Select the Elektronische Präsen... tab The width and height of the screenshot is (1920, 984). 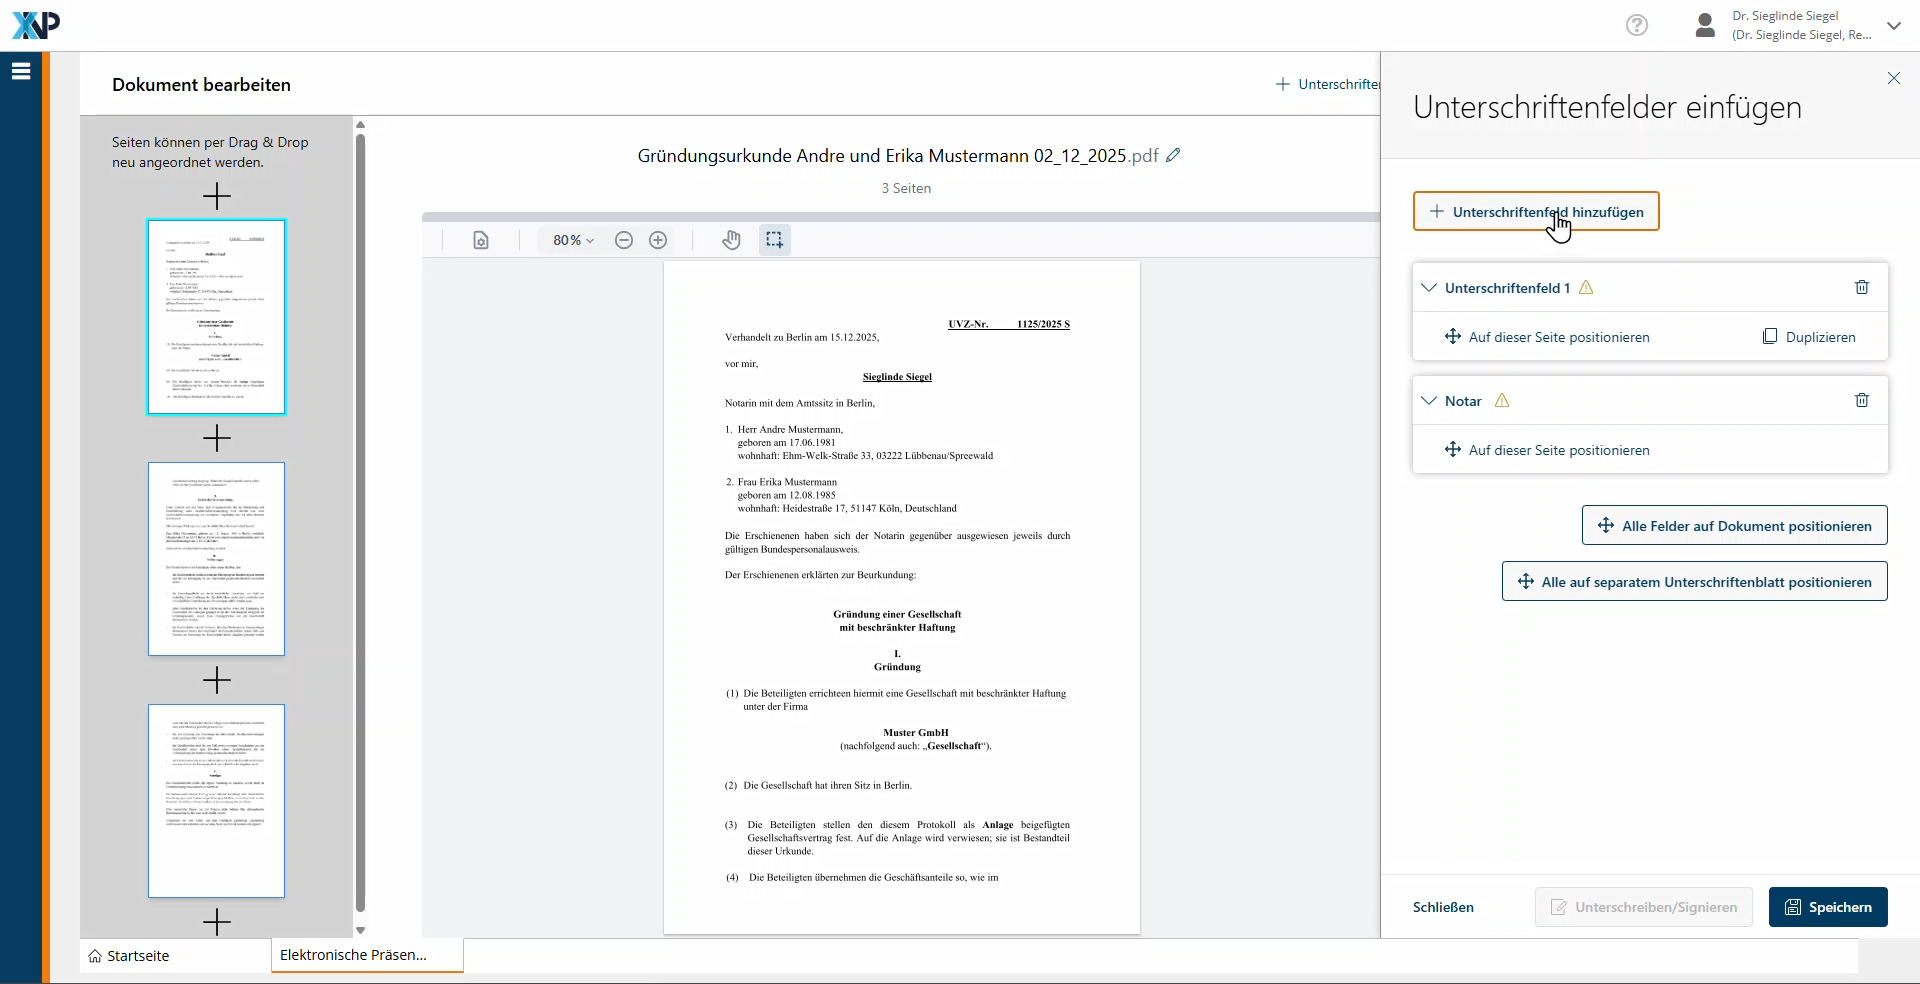(x=354, y=955)
